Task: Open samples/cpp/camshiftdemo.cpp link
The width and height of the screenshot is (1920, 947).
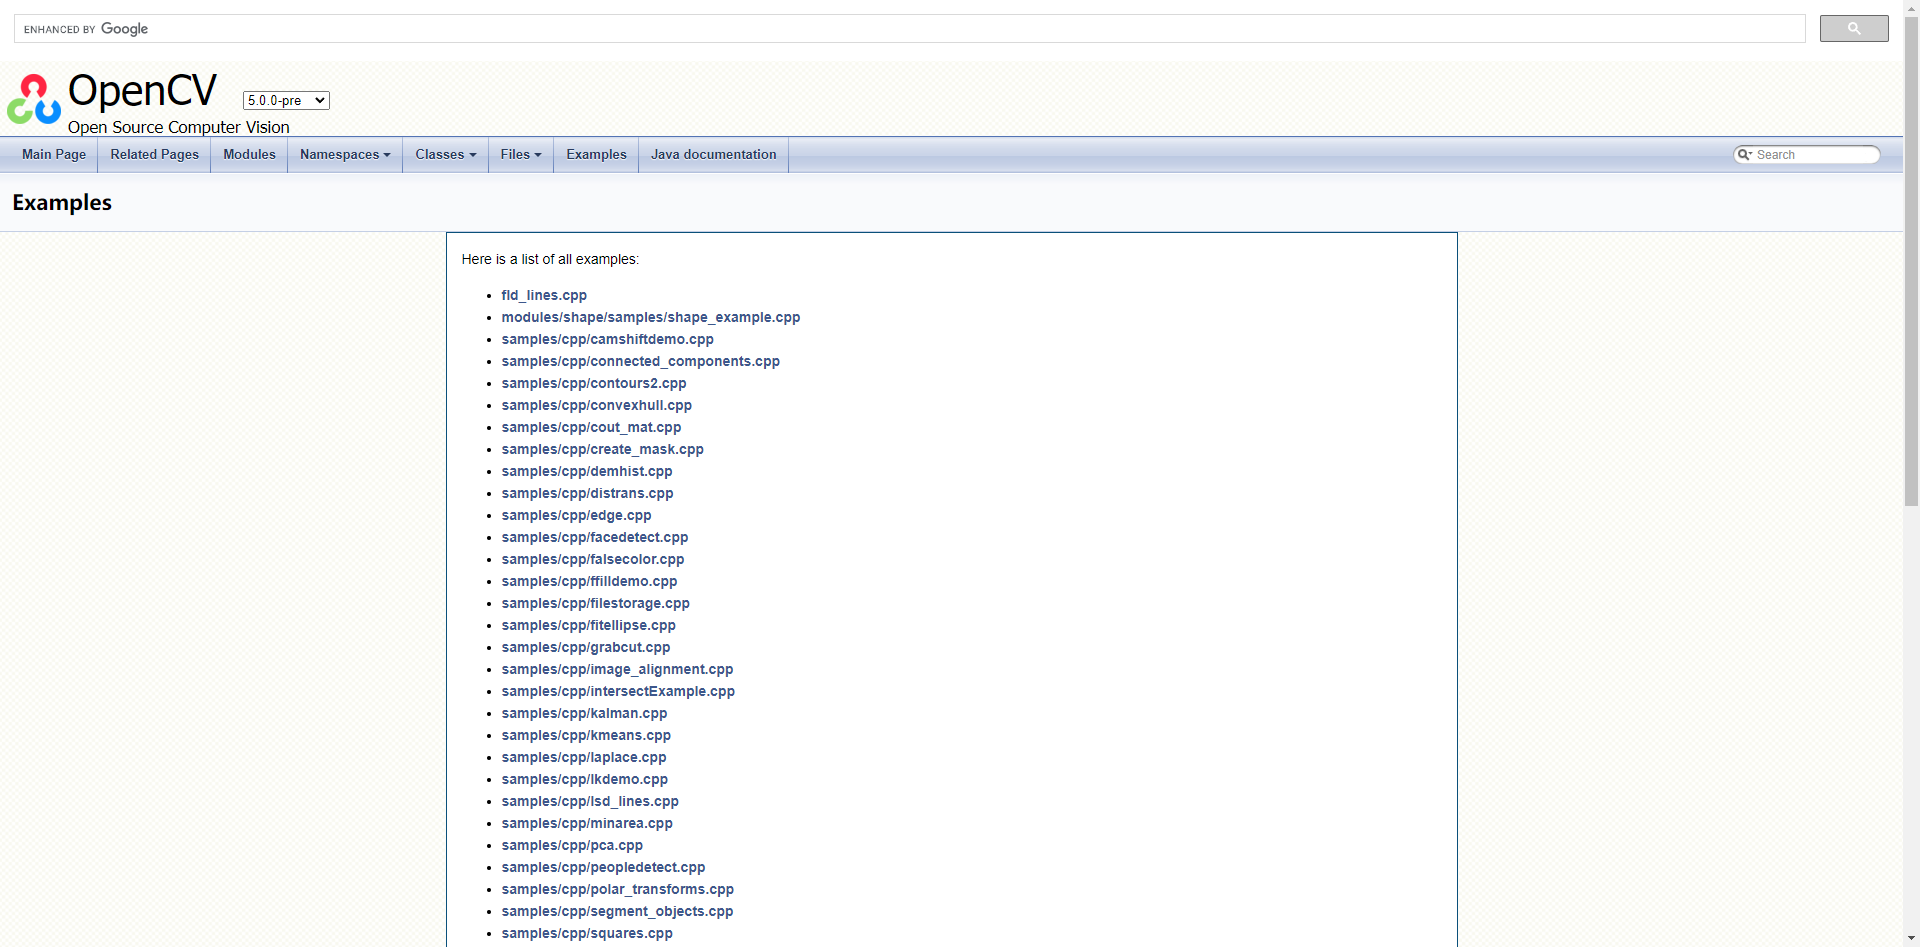Action: (608, 340)
